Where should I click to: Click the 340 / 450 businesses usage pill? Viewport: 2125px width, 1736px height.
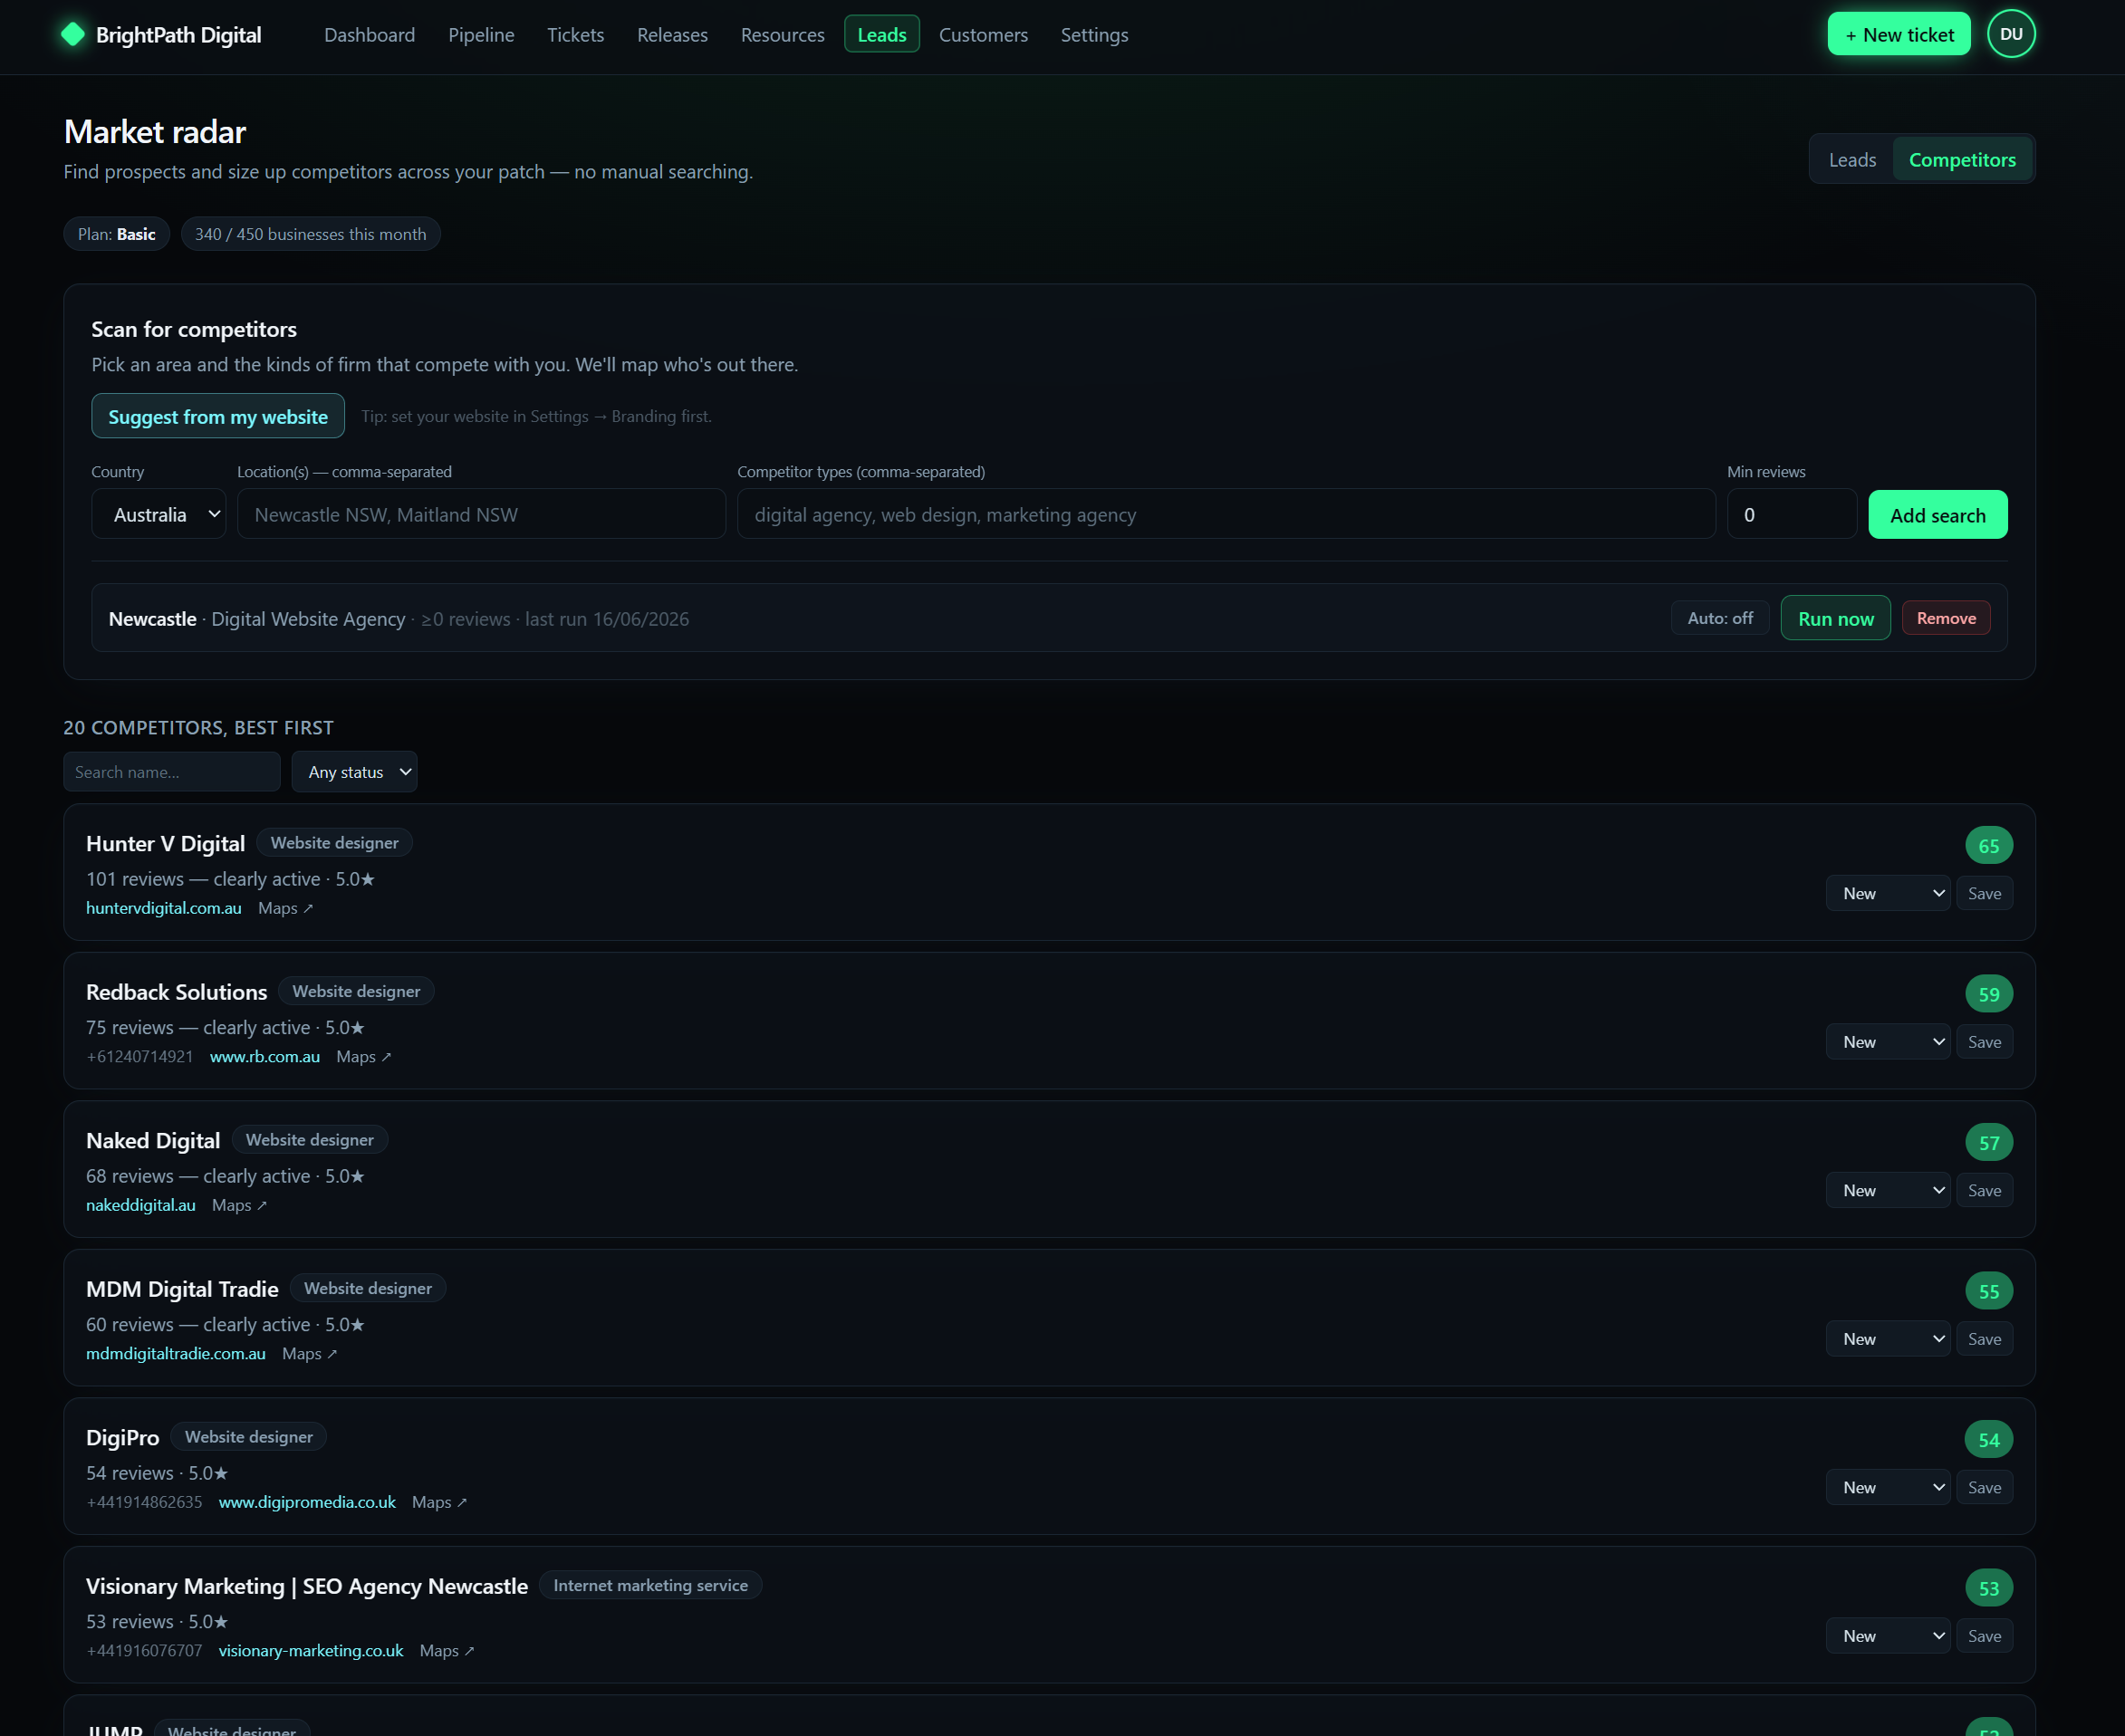[x=311, y=234]
